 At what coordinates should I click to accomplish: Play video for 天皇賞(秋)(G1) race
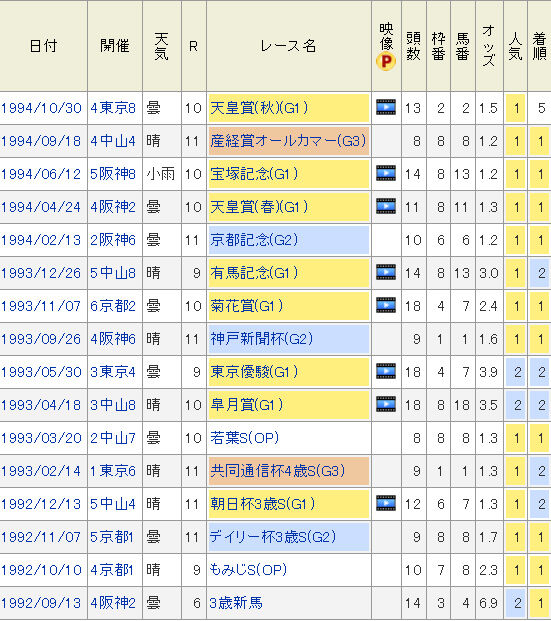click(386, 107)
